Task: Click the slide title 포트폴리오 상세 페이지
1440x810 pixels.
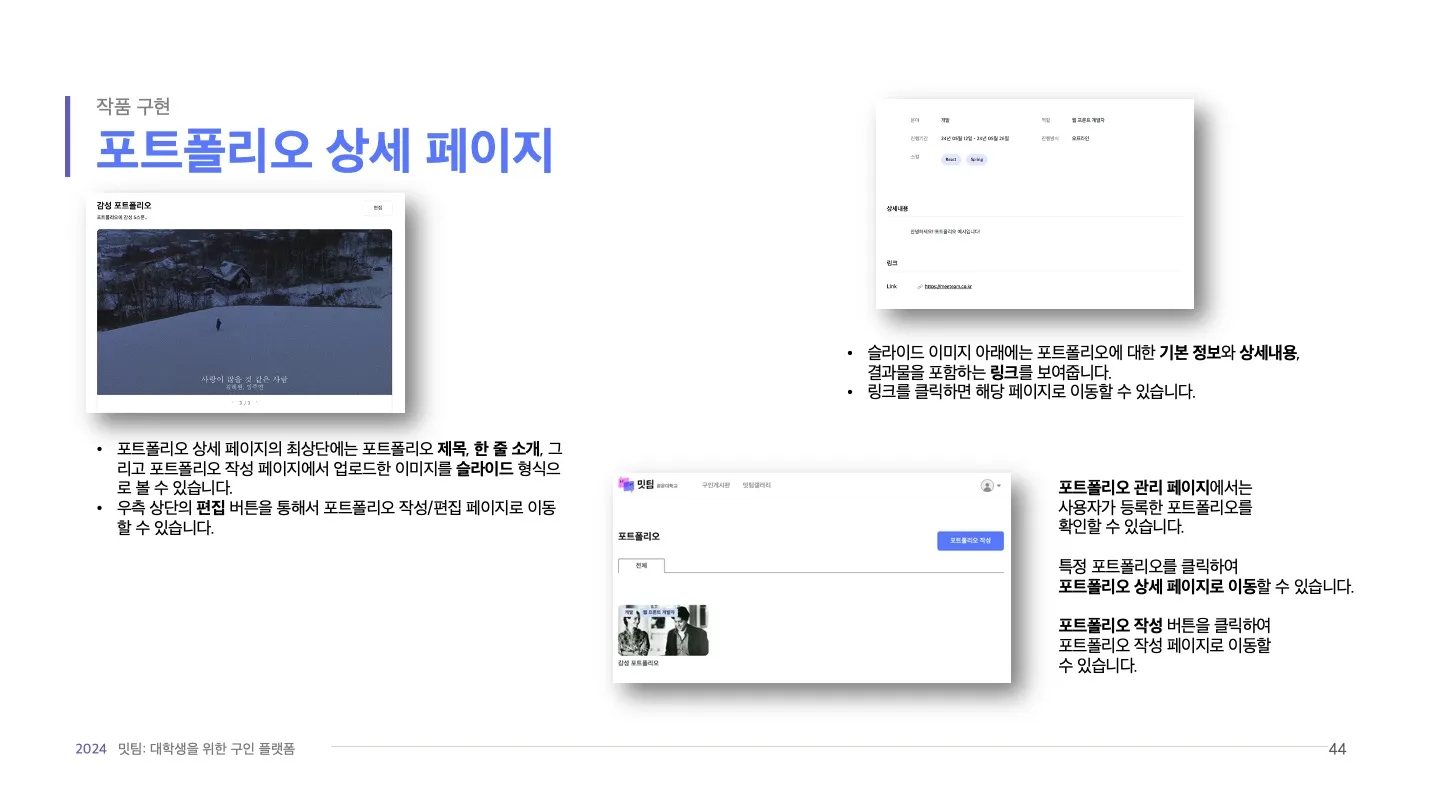Action: click(x=324, y=150)
